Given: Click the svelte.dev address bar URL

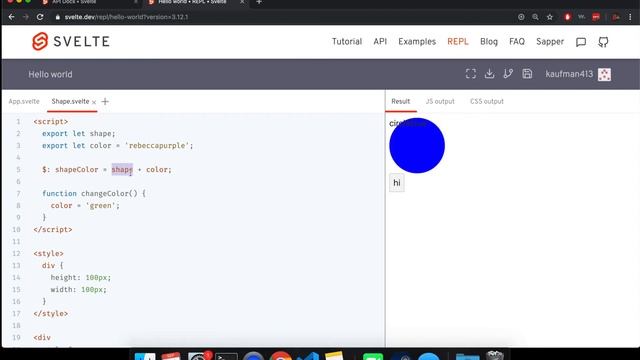Looking at the screenshot, I should tap(126, 17).
